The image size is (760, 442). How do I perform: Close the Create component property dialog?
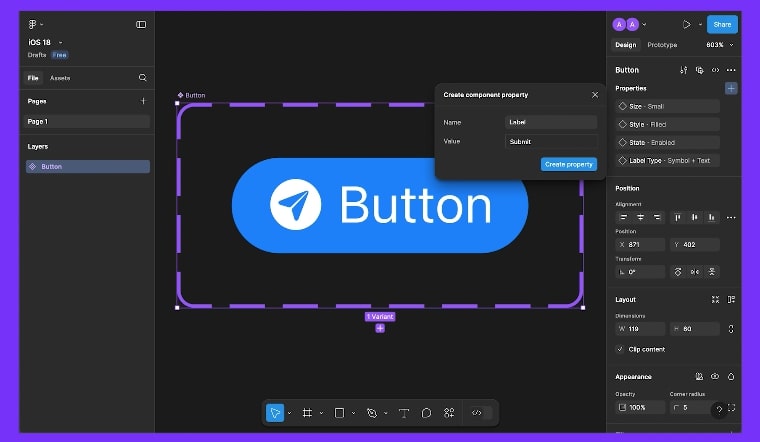[x=595, y=95]
